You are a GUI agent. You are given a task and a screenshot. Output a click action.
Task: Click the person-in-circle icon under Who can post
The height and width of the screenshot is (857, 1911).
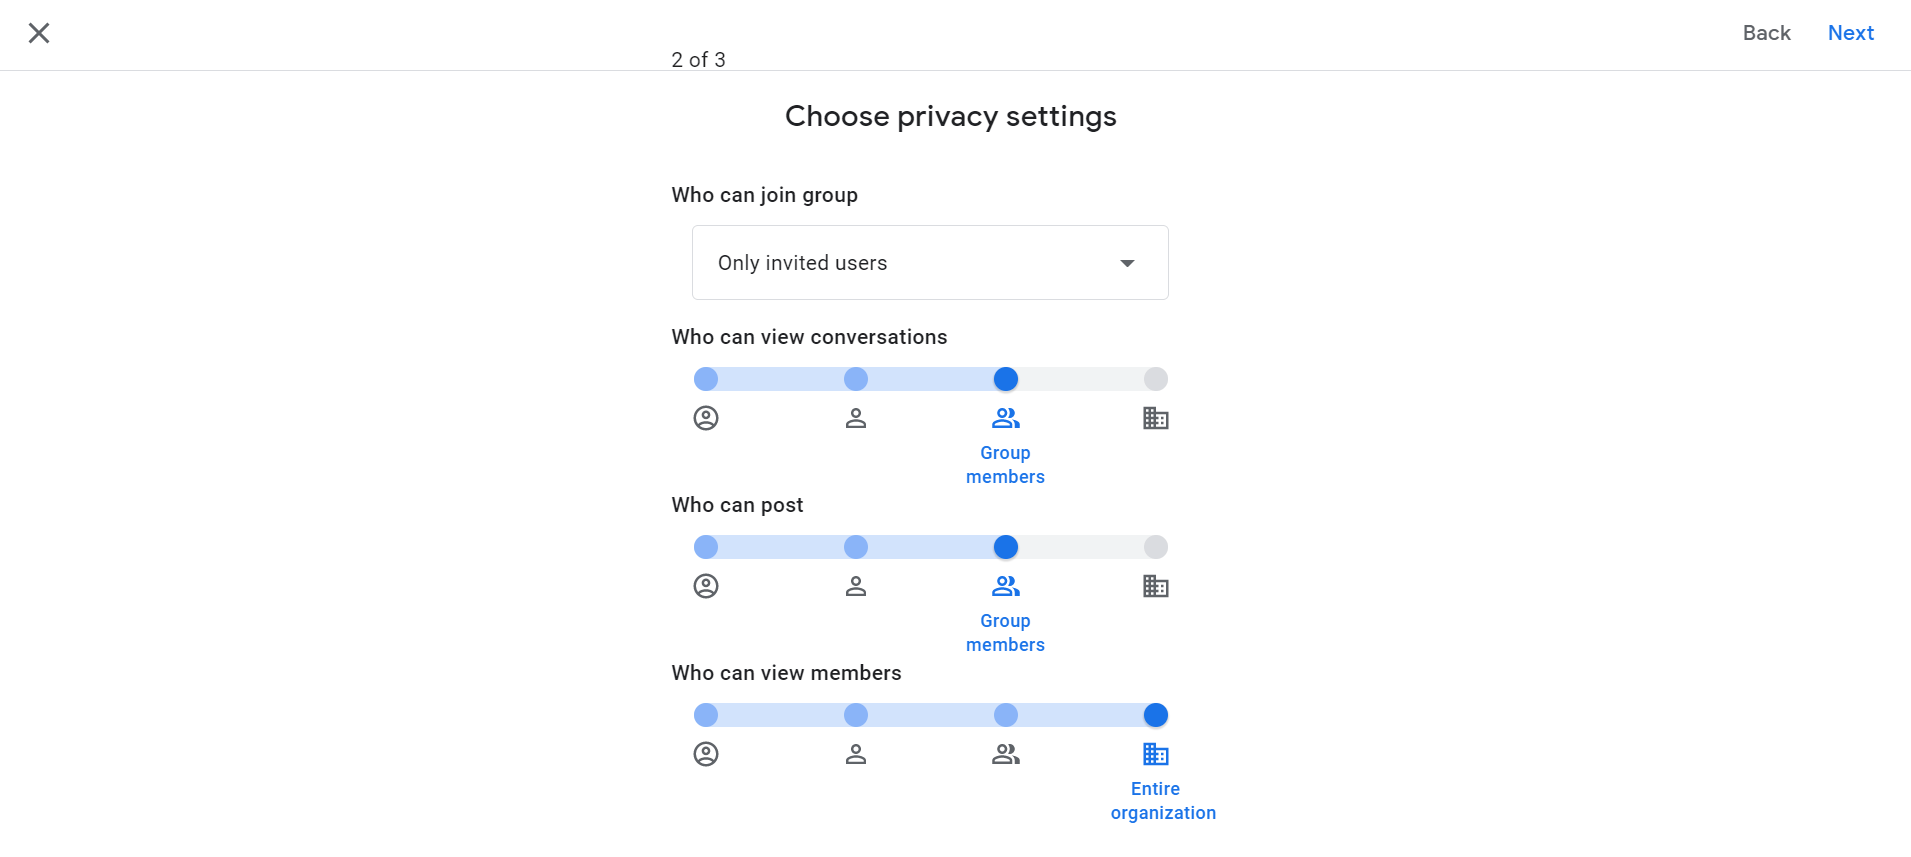point(706,585)
